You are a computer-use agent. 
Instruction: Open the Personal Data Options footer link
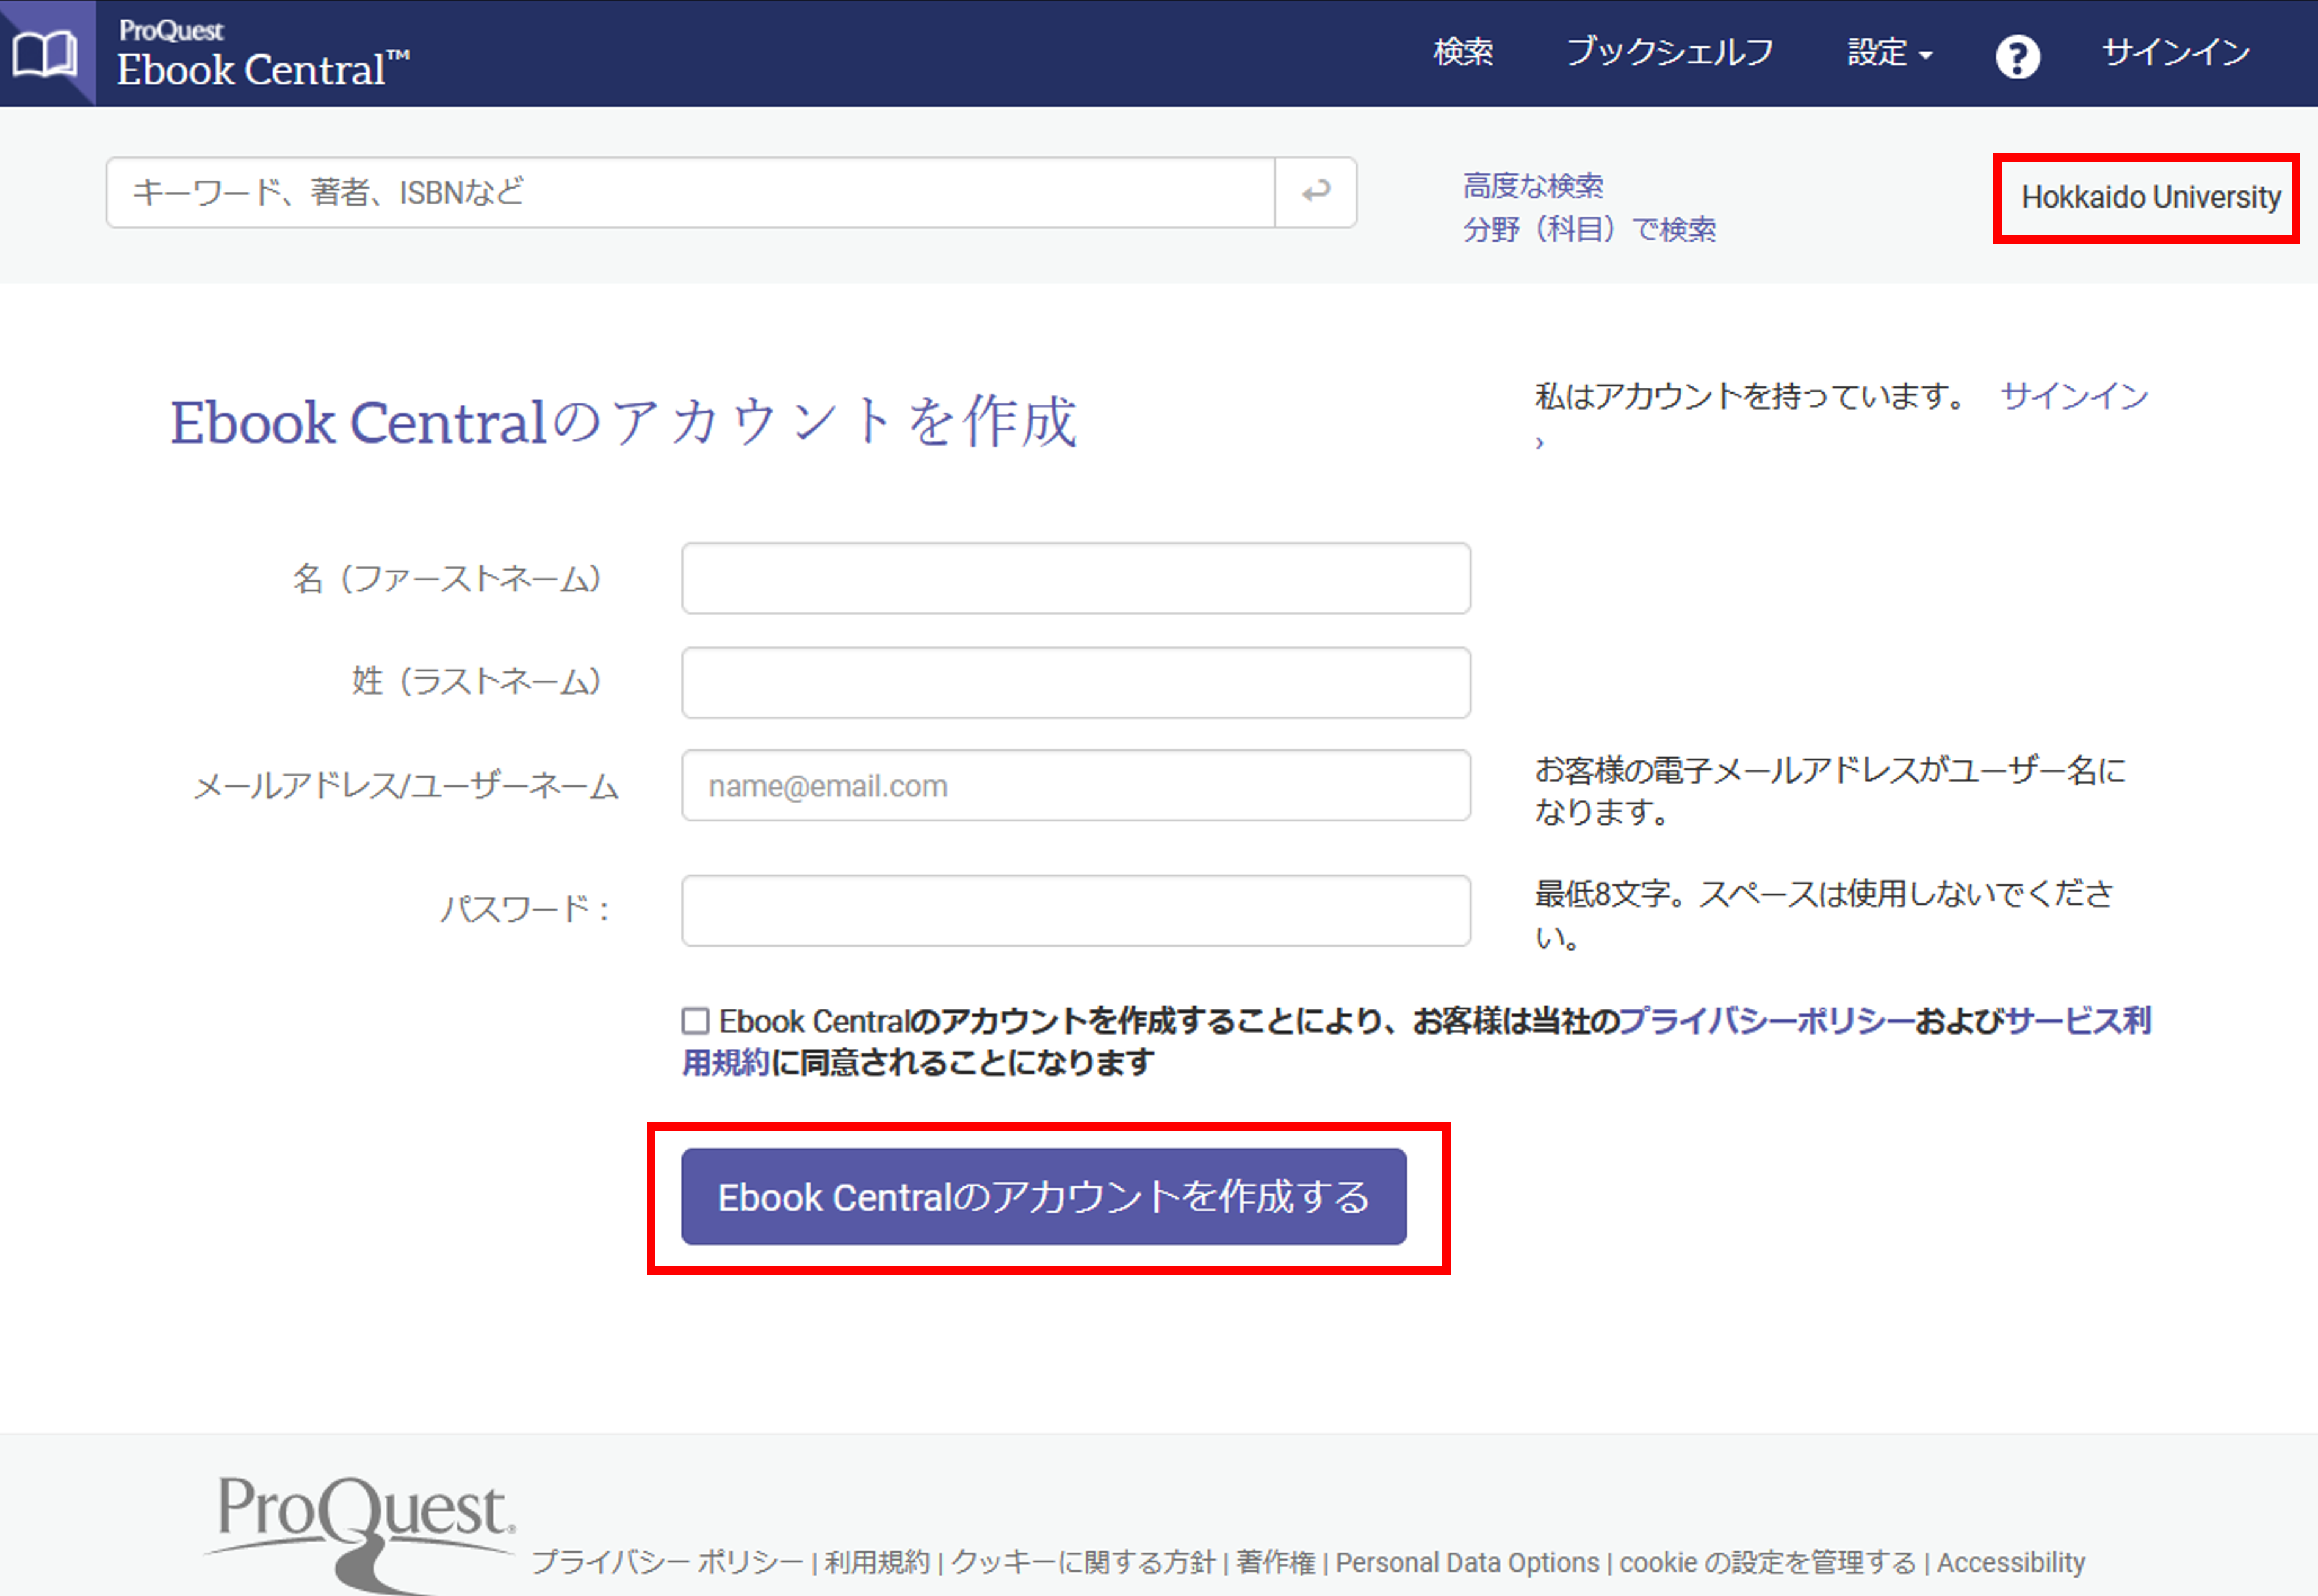pyautogui.click(x=1467, y=1562)
